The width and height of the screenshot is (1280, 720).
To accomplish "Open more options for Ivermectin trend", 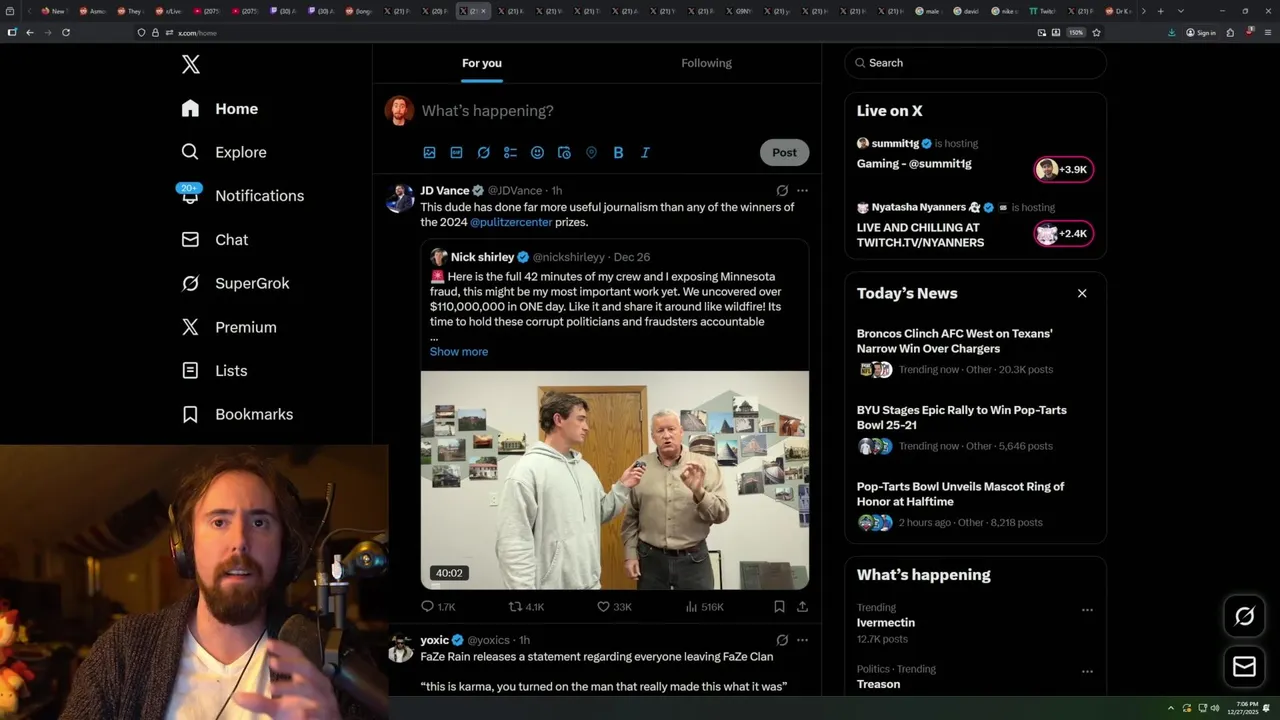I will [1087, 610].
